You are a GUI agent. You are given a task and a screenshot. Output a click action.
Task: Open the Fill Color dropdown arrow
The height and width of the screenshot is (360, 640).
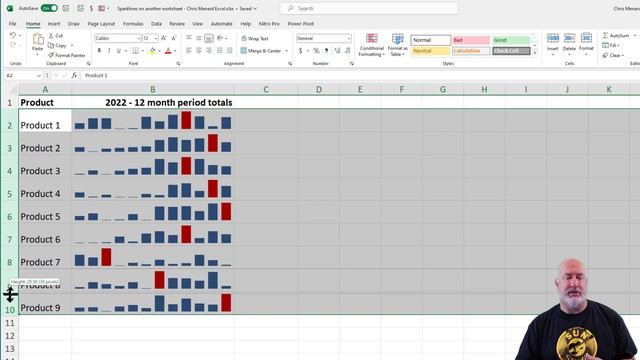click(x=159, y=51)
